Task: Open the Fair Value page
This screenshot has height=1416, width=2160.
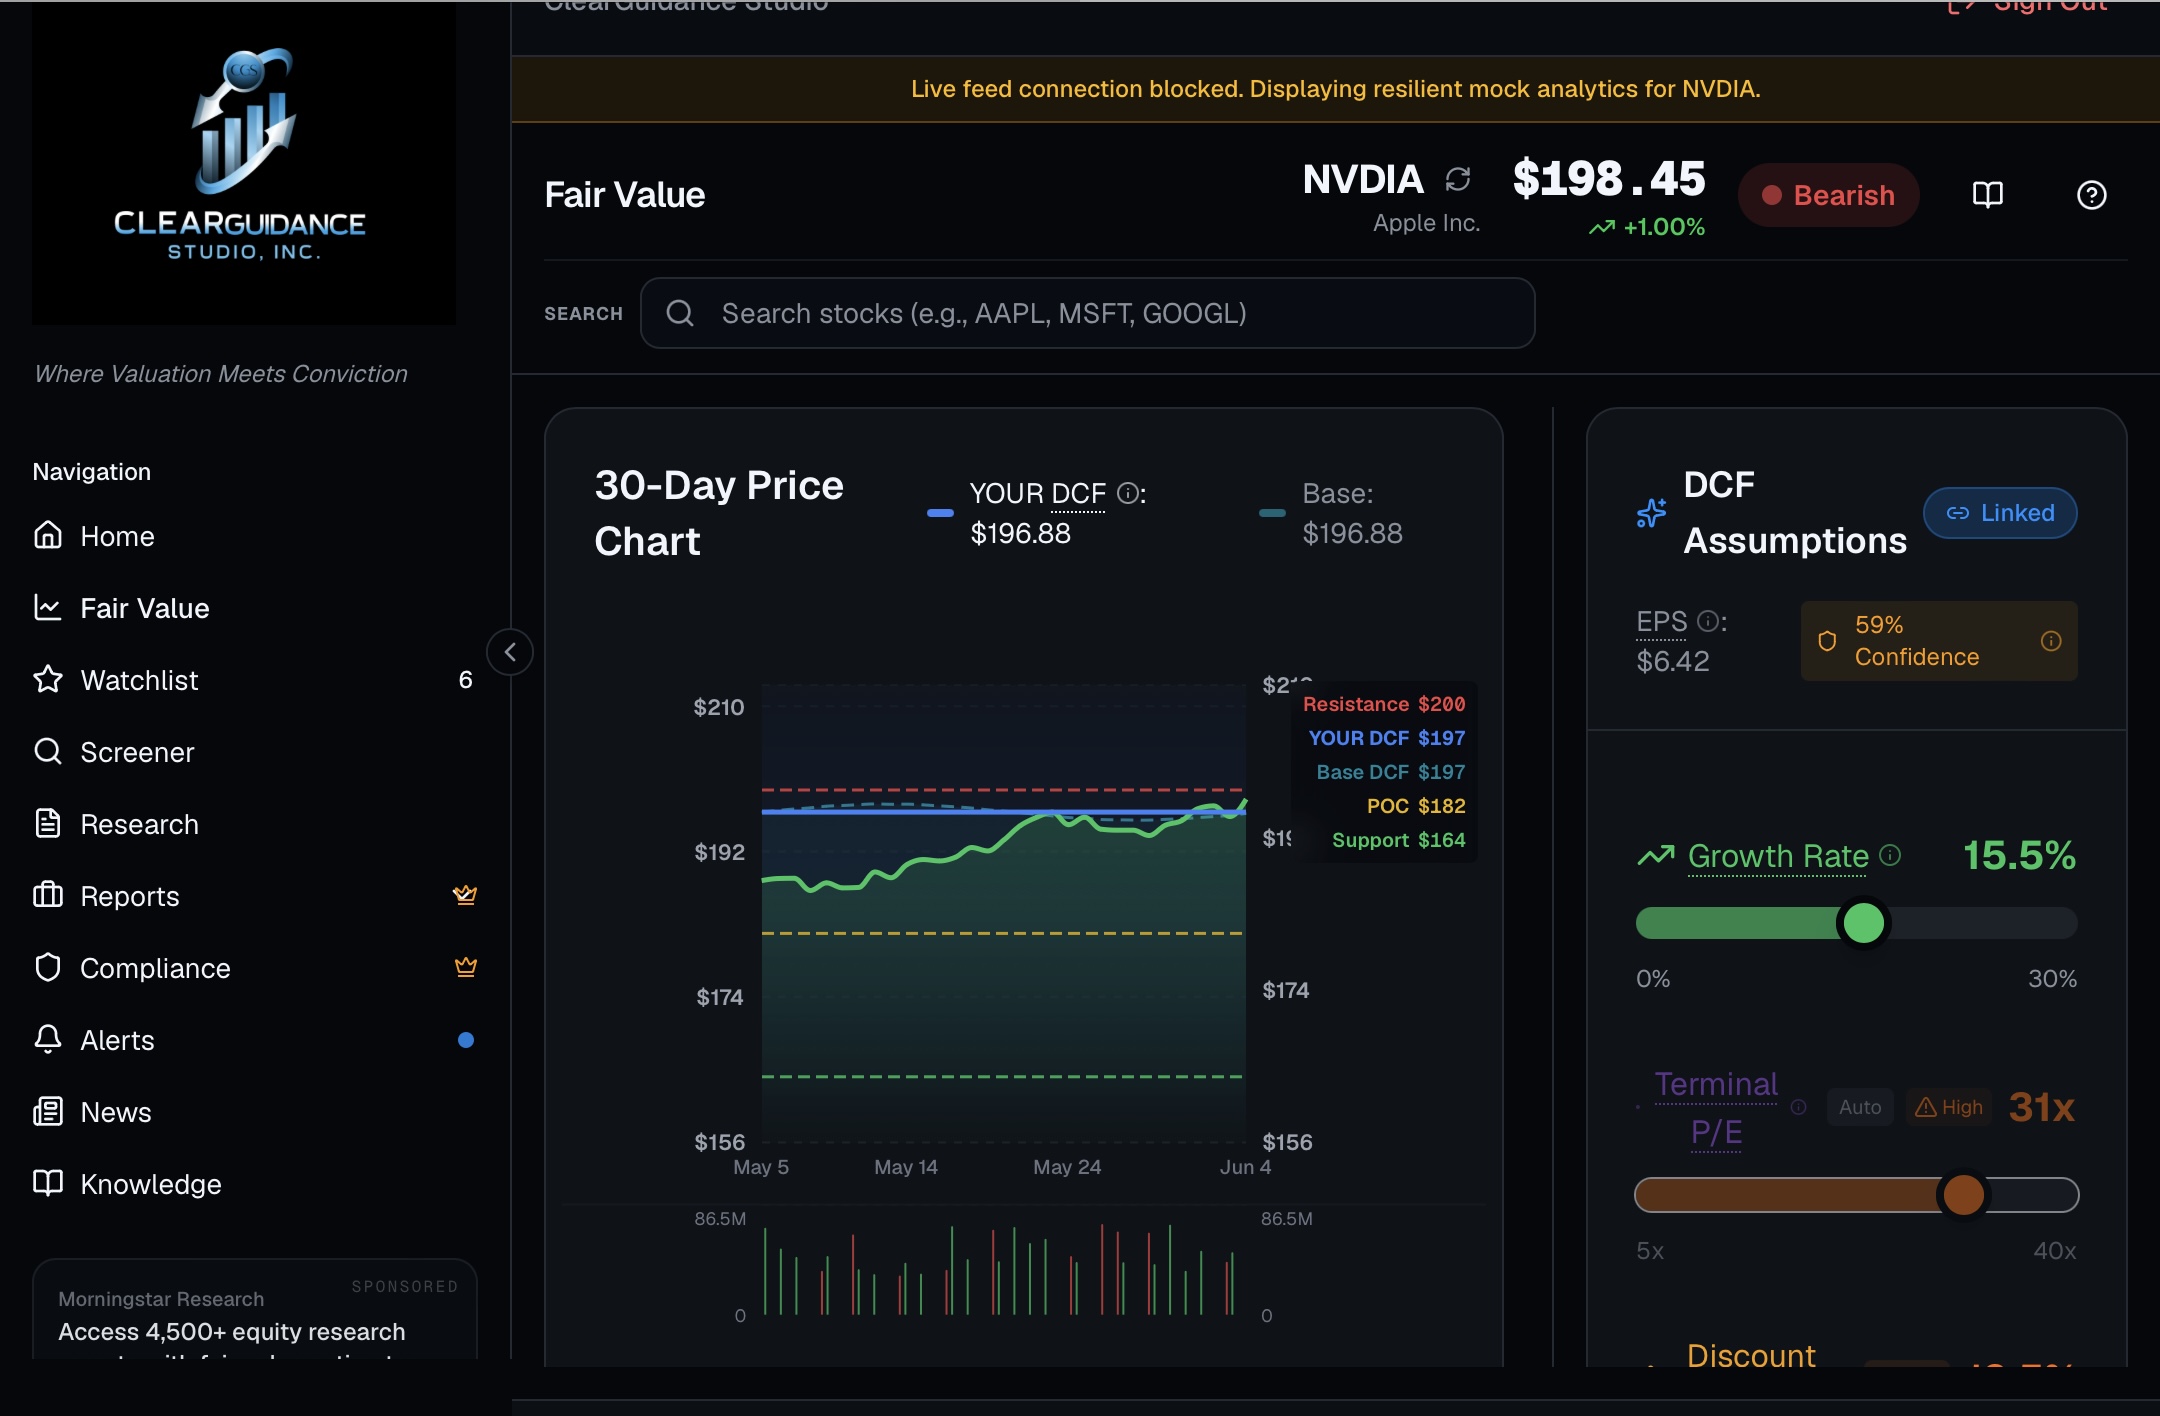Action: click(255, 608)
